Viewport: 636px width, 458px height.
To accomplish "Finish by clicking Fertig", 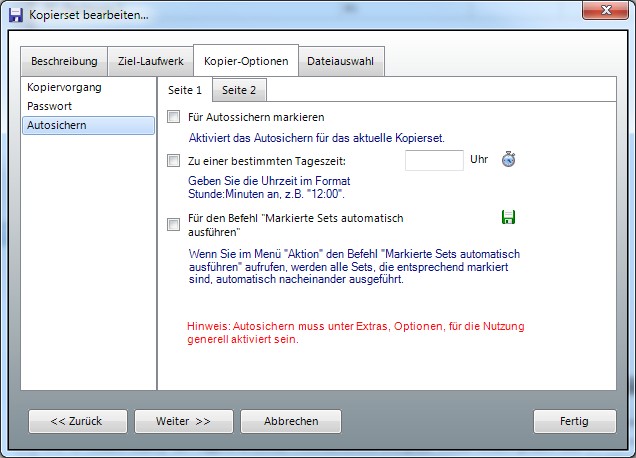I will (x=574, y=421).
